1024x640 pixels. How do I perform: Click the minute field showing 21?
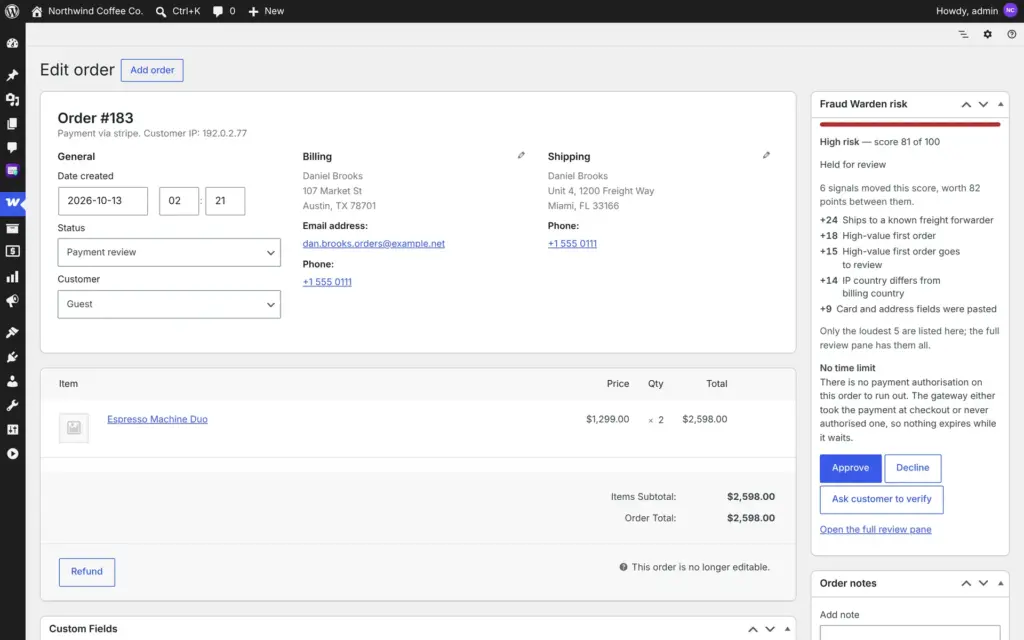point(225,201)
